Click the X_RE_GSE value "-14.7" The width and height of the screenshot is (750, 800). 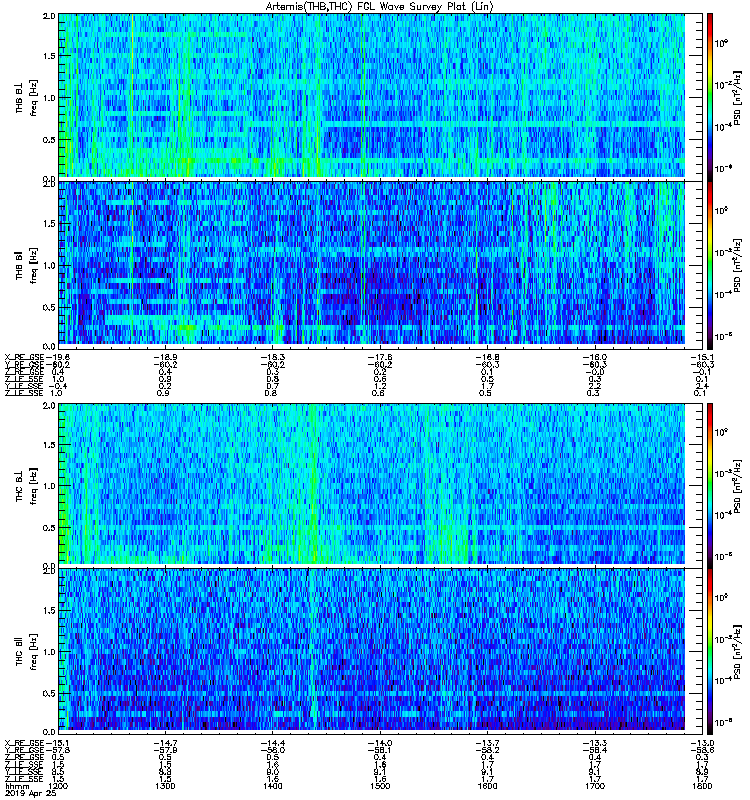coord(165,743)
